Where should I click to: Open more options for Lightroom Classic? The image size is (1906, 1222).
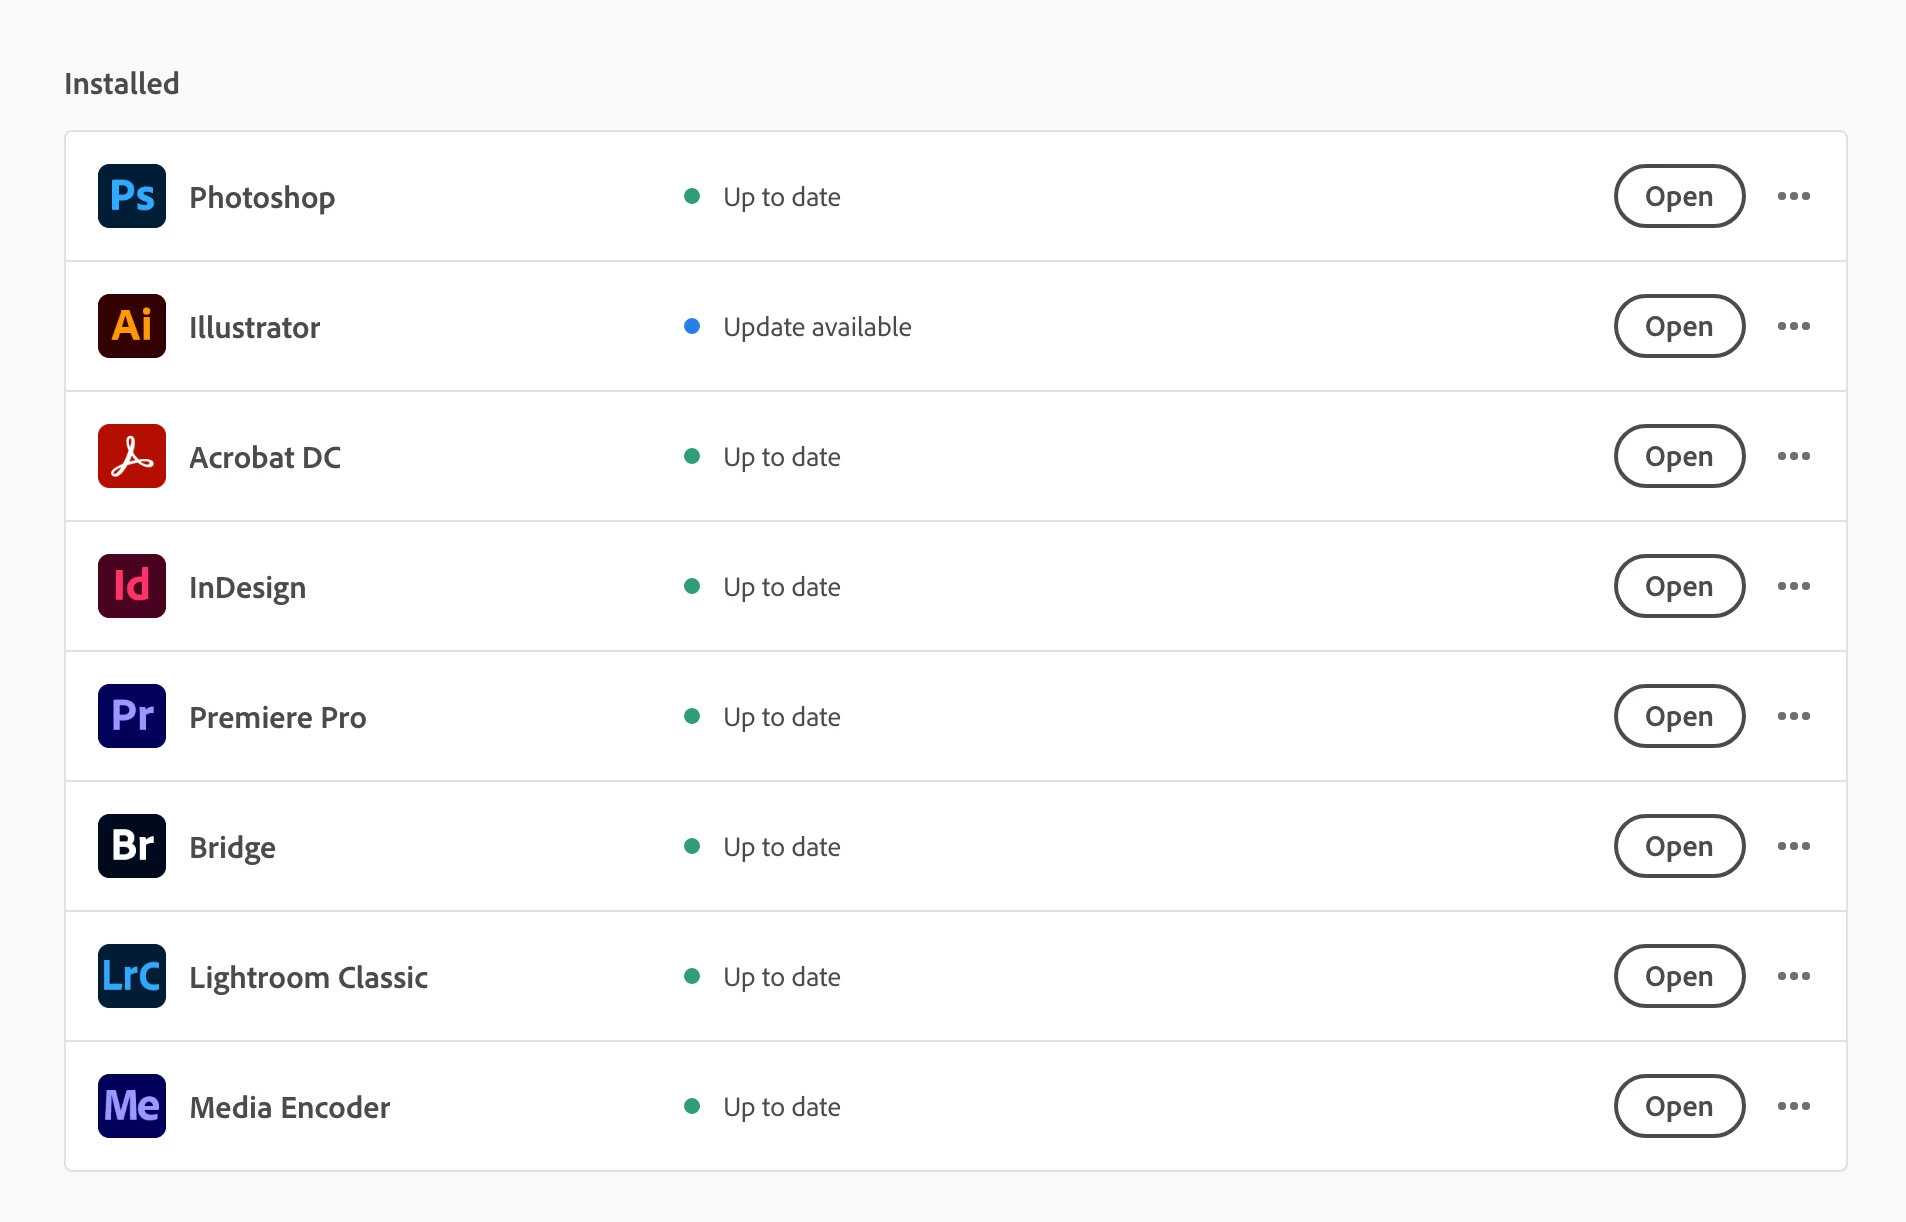(x=1794, y=976)
